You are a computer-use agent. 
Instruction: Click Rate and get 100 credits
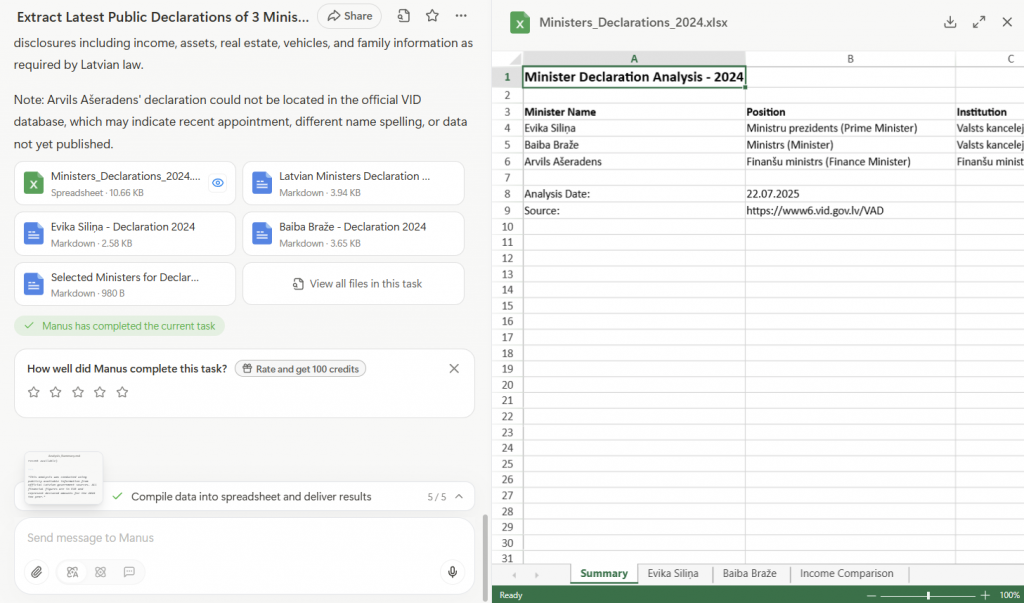tap(300, 369)
